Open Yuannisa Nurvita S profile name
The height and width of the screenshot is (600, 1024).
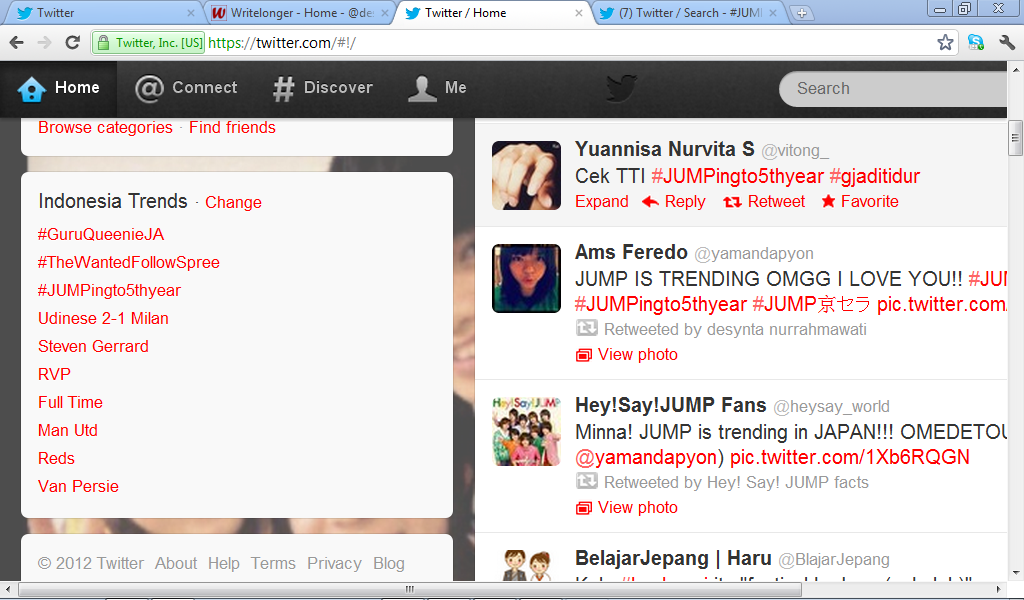coord(665,150)
